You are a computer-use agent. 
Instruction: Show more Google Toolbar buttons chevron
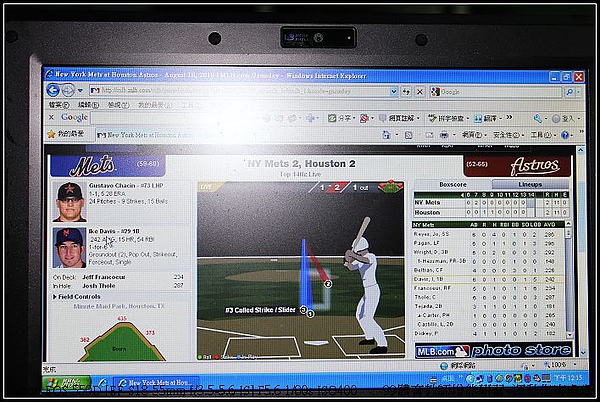pyautogui.click(x=509, y=117)
